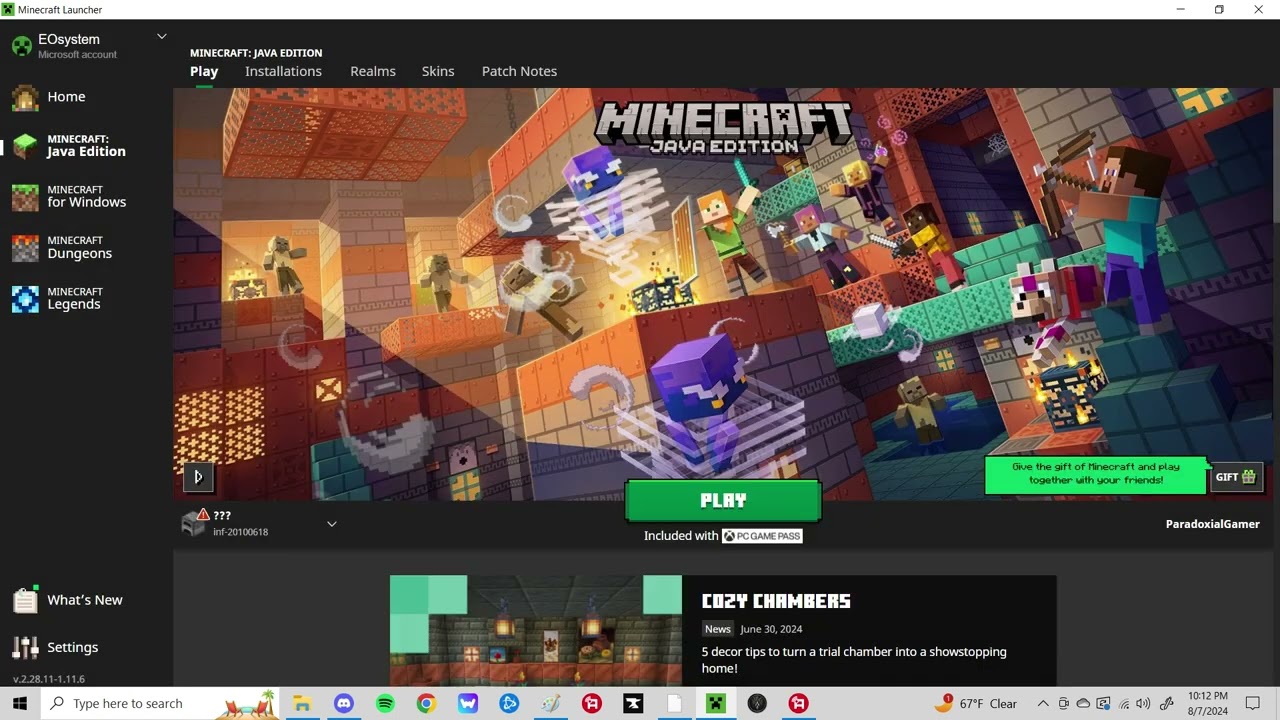Screen dimensions: 1280x720
Task: Open File Explorer from the taskbar
Action: coord(302,703)
